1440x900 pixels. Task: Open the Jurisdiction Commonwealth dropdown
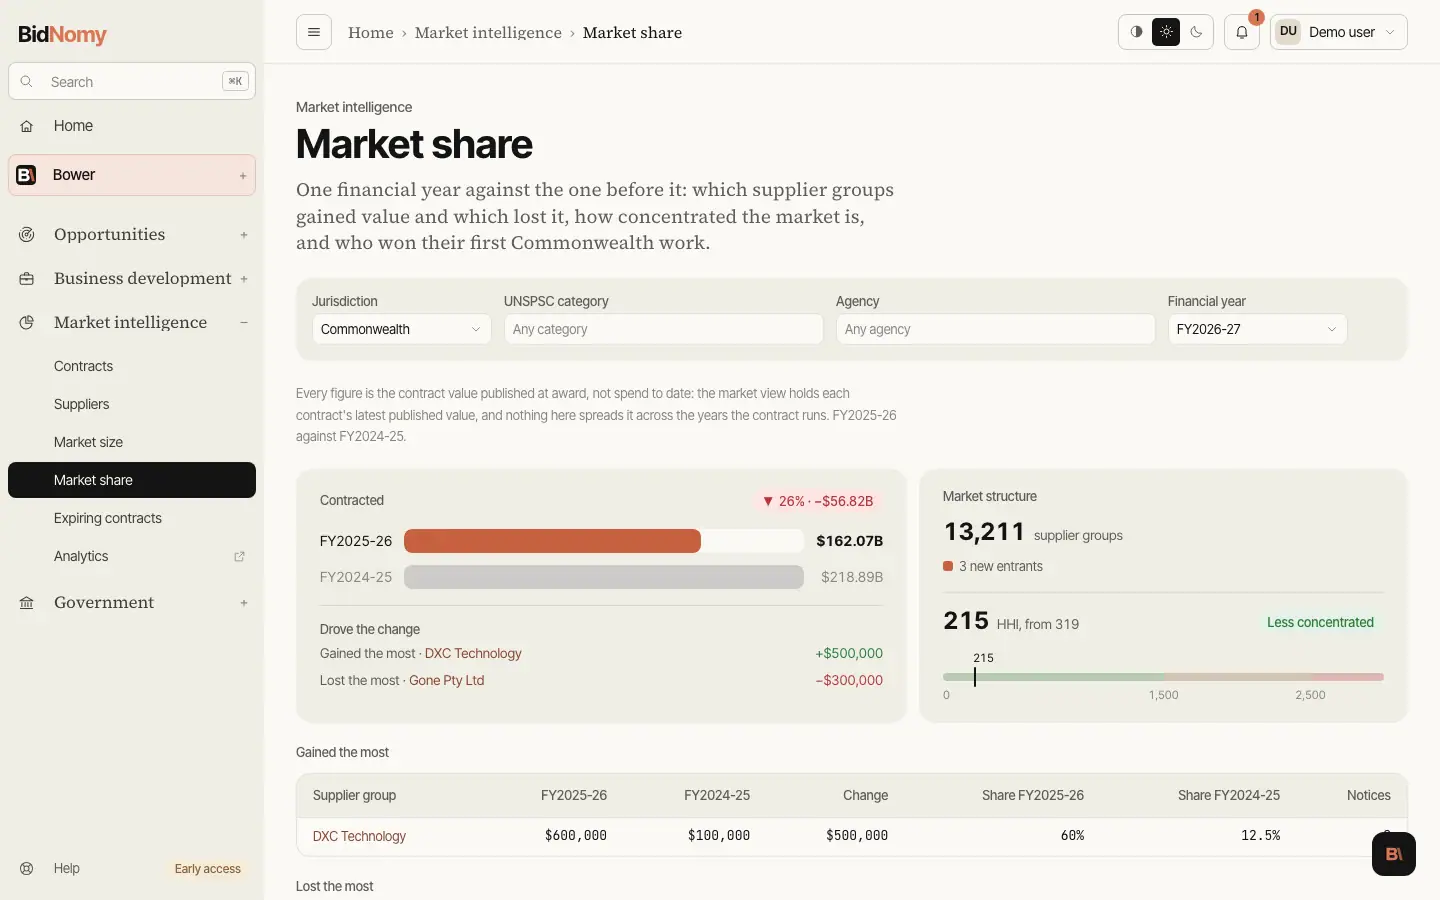tap(401, 329)
